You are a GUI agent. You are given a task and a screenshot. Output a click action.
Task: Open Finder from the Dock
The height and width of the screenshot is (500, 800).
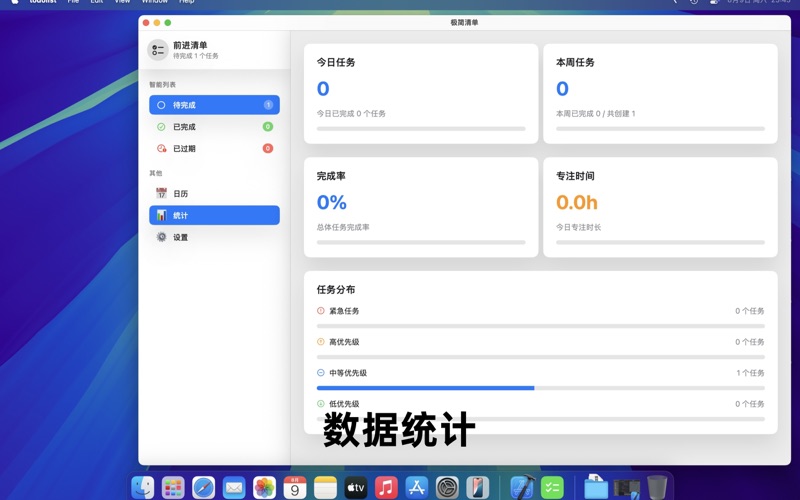point(143,488)
